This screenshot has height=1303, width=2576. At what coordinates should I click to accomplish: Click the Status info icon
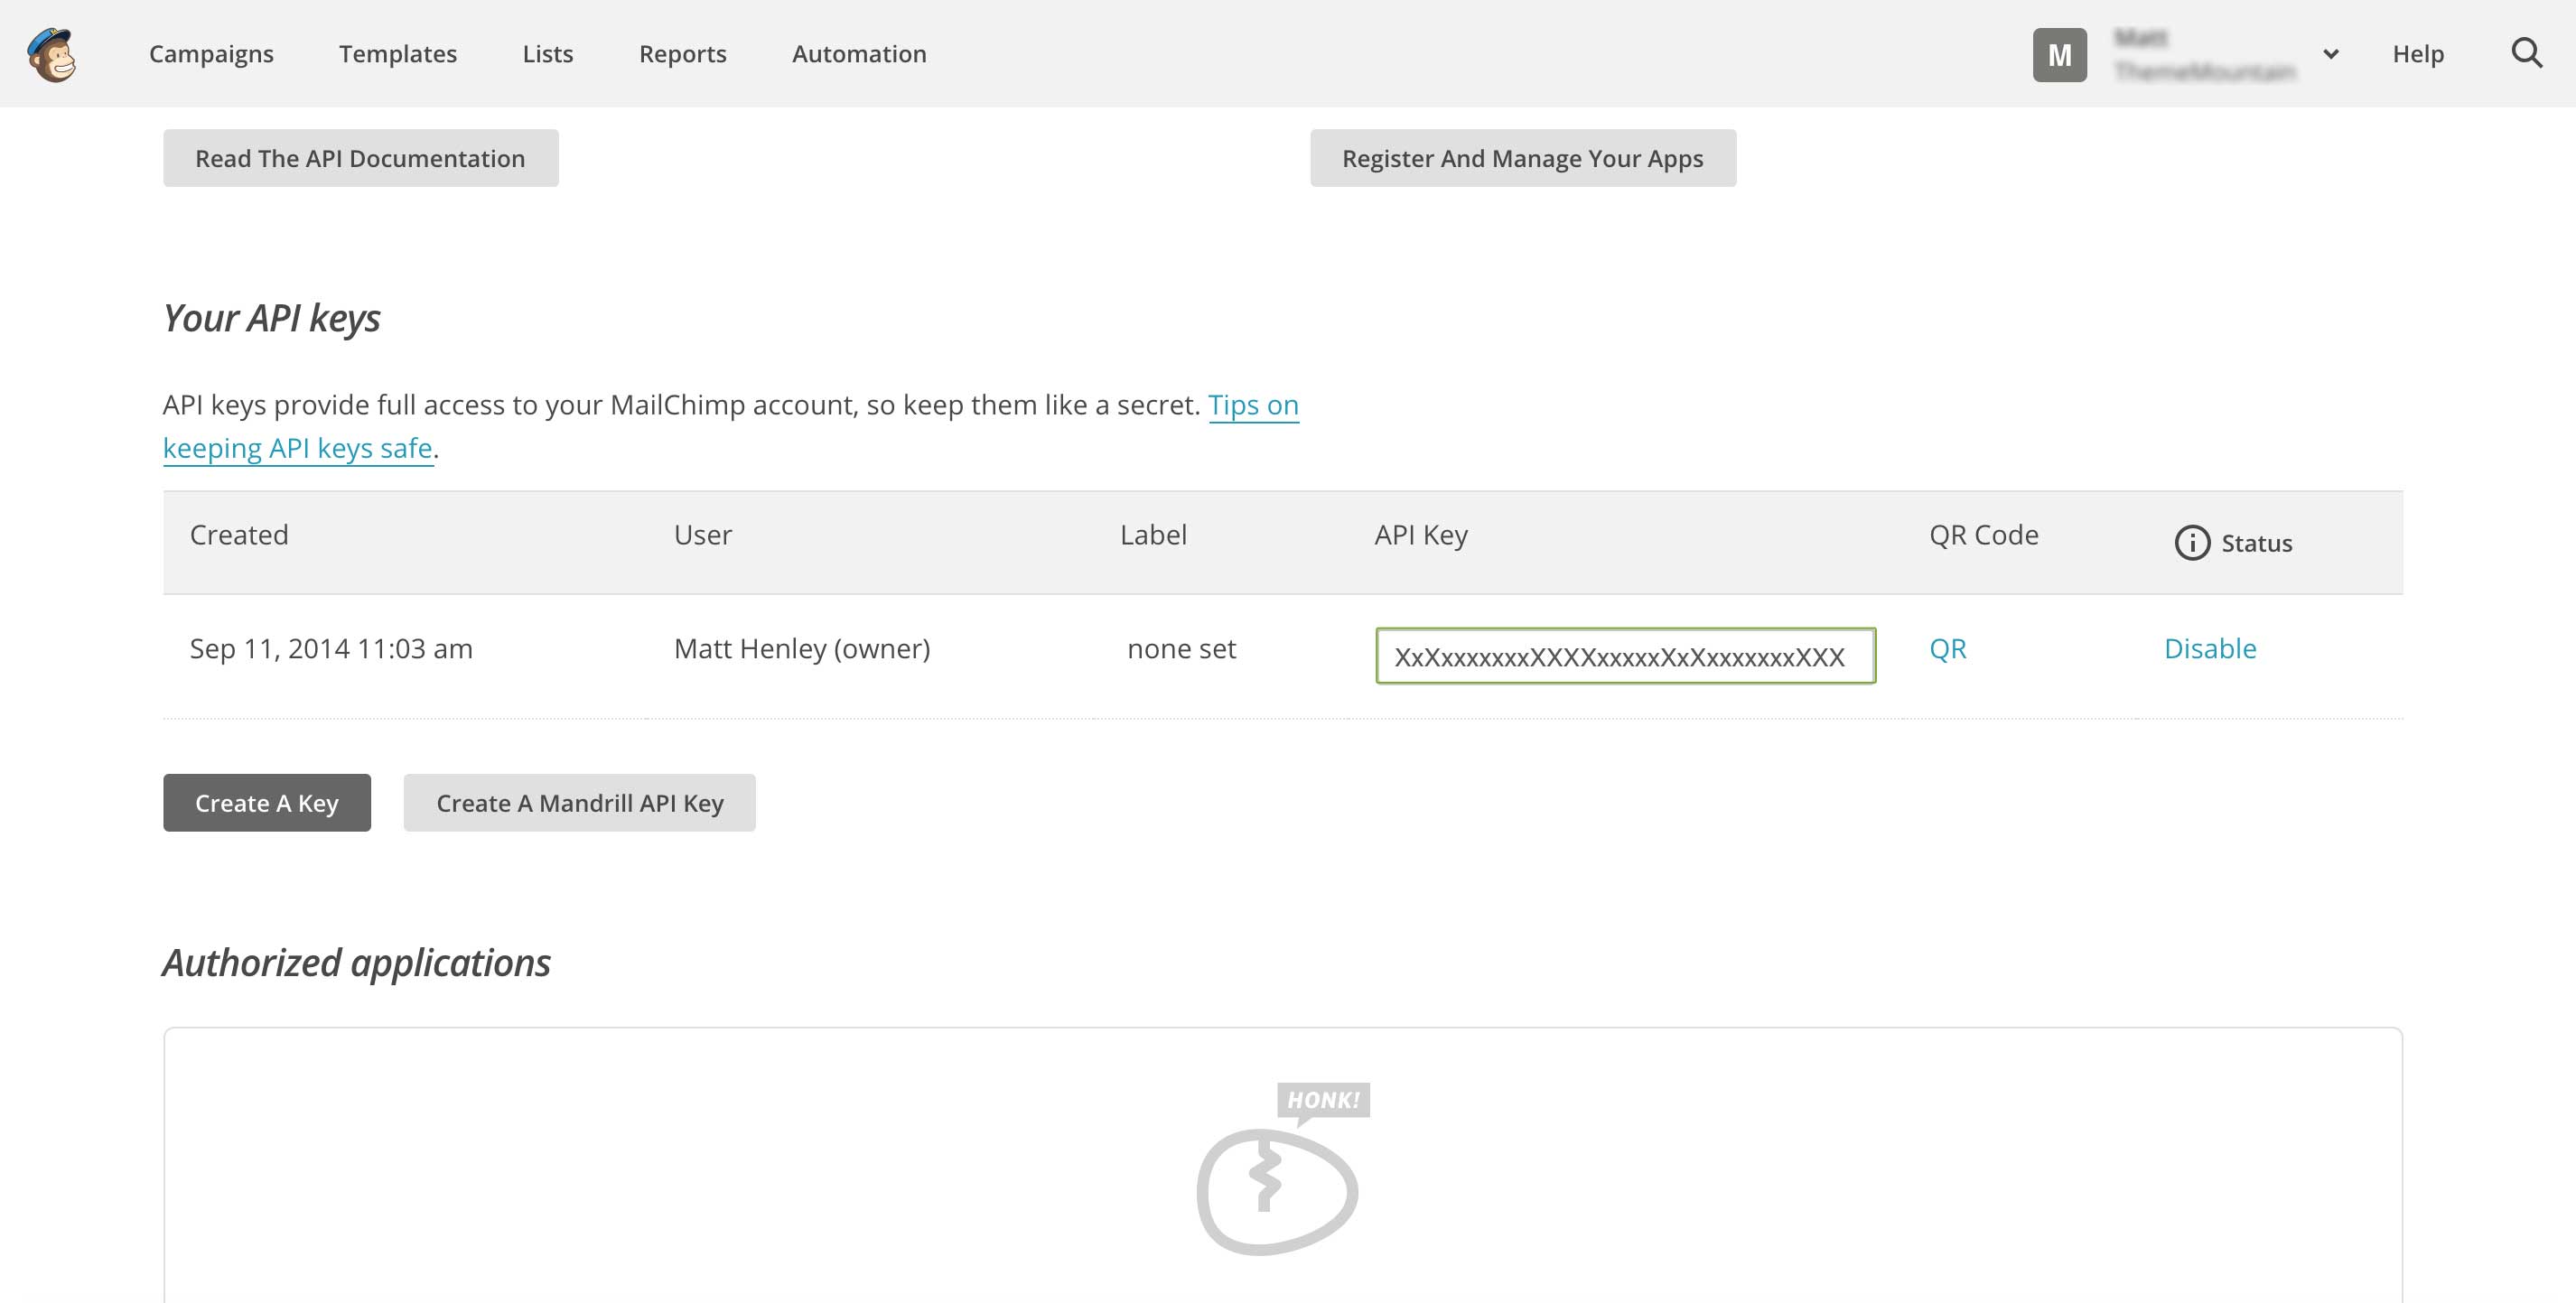2192,543
